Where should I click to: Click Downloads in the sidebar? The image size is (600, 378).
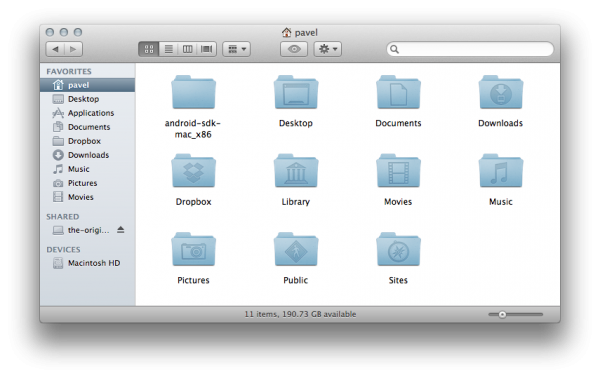pyautogui.click(x=87, y=155)
